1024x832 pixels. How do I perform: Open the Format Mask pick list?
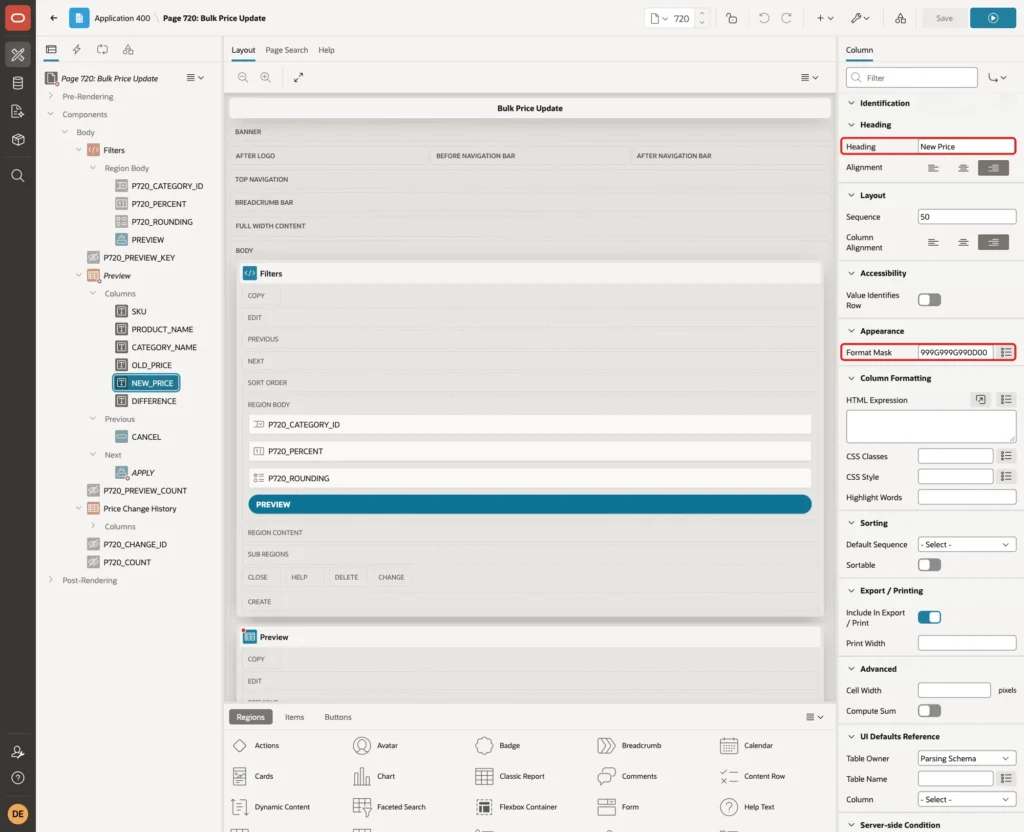coord(1006,353)
